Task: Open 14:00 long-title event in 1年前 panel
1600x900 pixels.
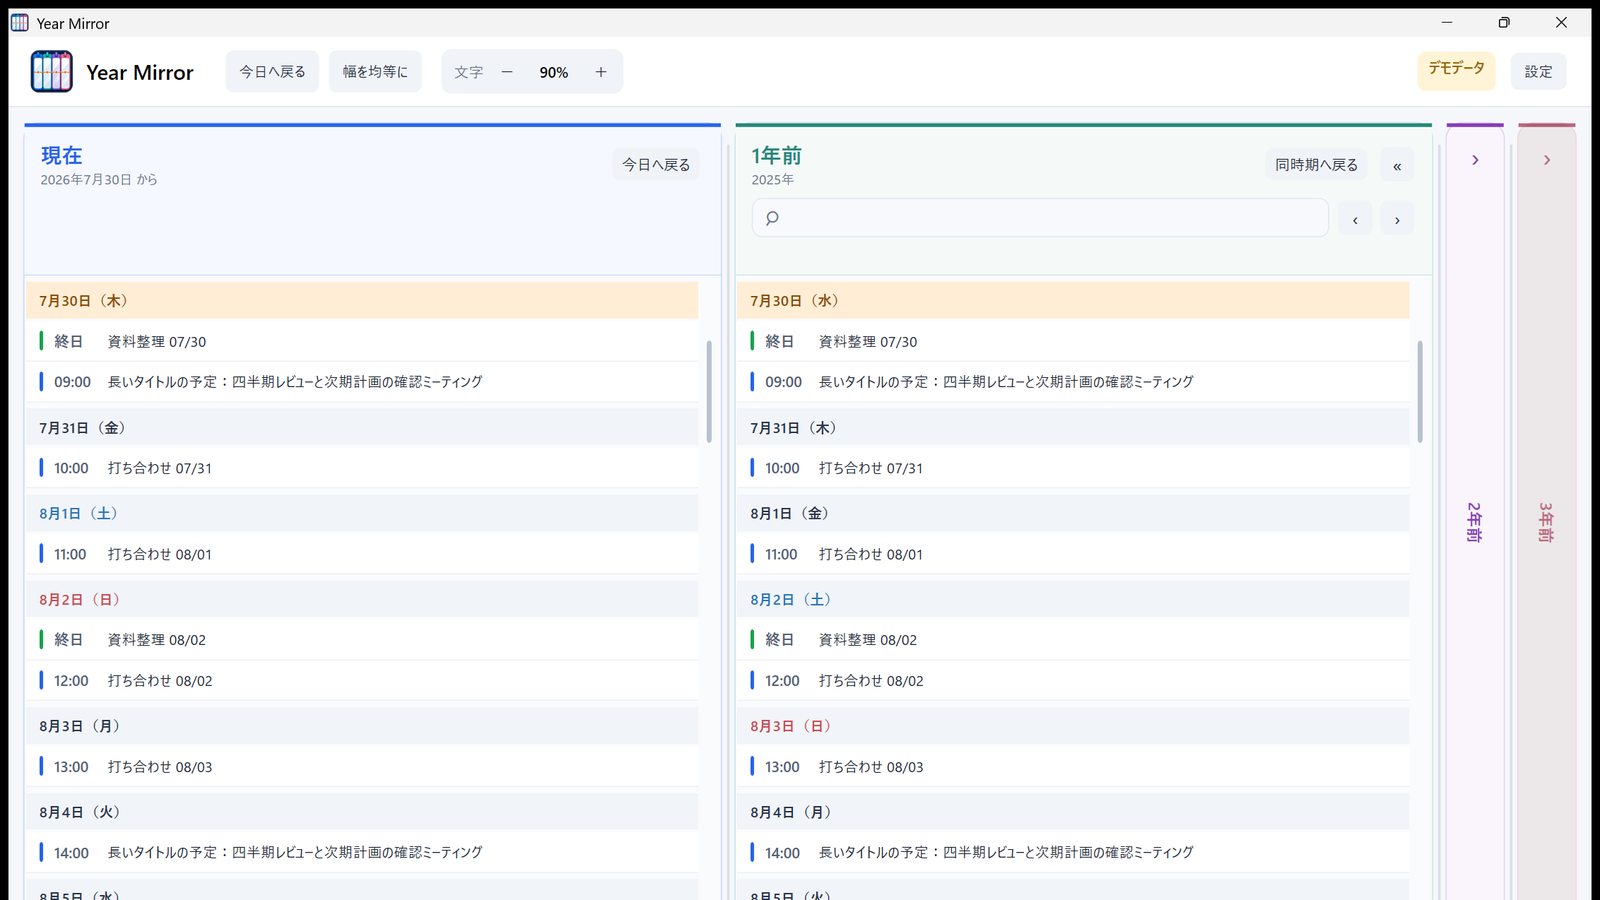Action: click(x=1073, y=853)
